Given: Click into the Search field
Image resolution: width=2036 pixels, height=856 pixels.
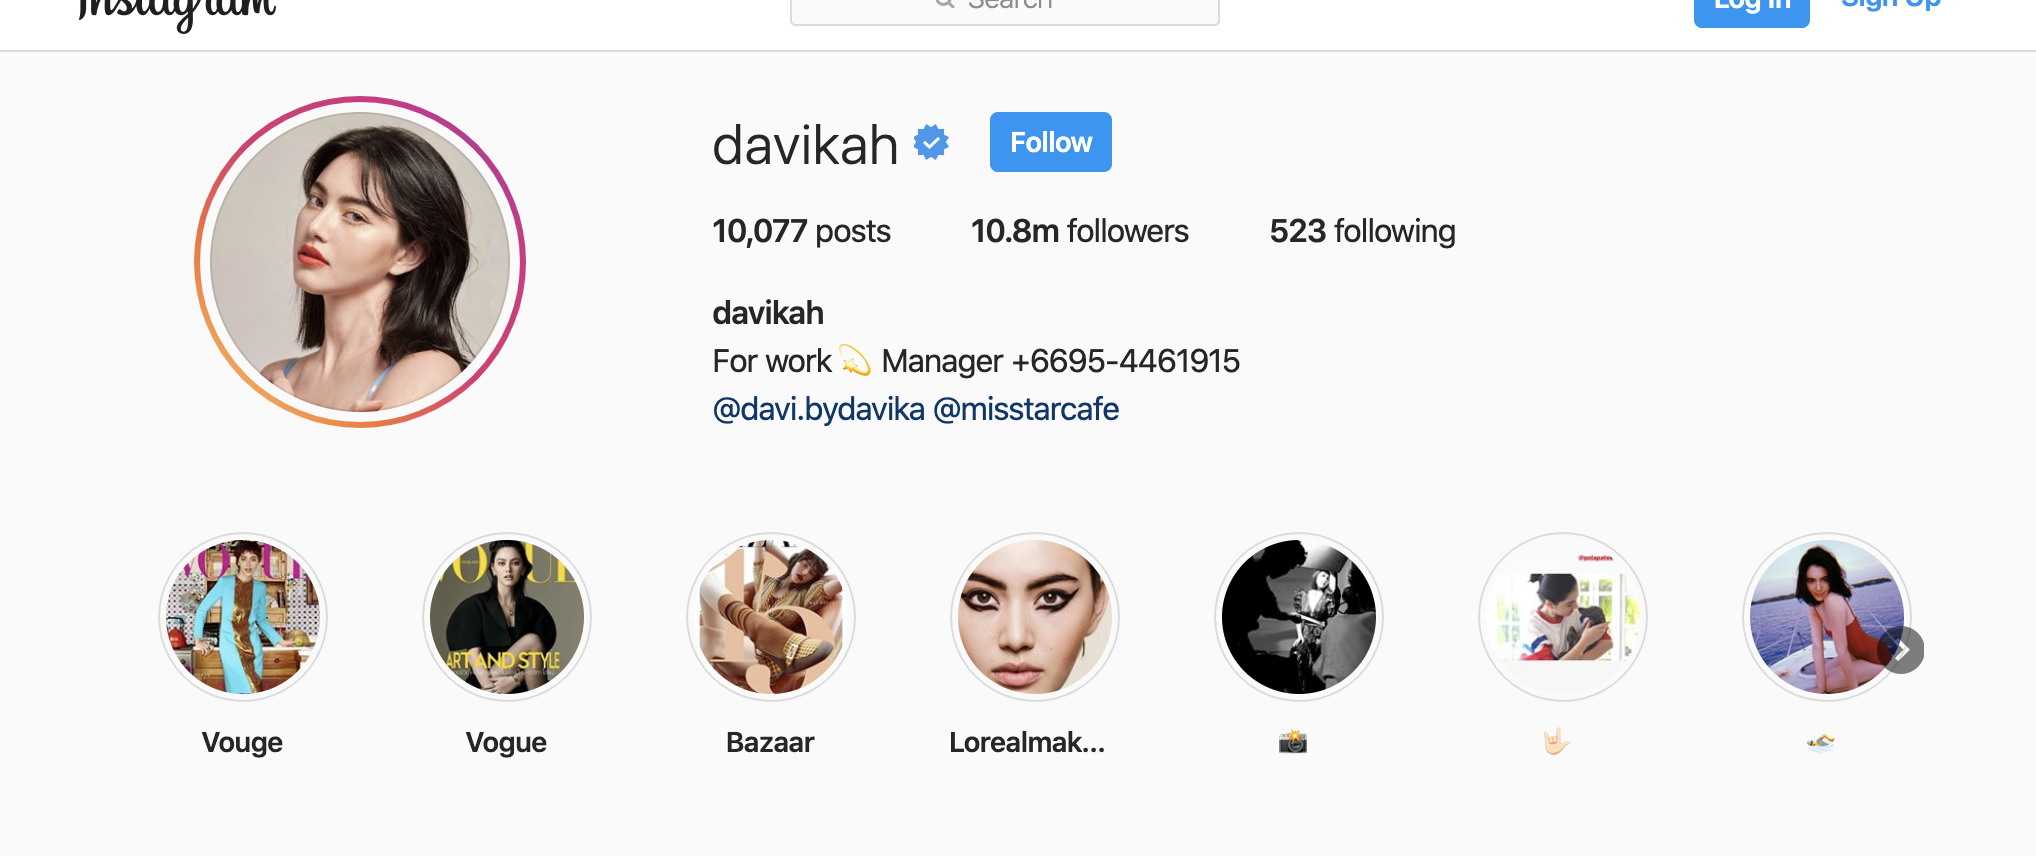Looking at the screenshot, I should [1005, 8].
